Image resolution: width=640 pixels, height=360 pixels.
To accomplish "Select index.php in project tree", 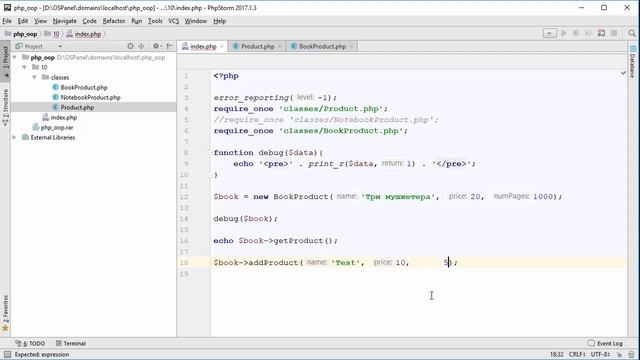I will pyautogui.click(x=64, y=118).
